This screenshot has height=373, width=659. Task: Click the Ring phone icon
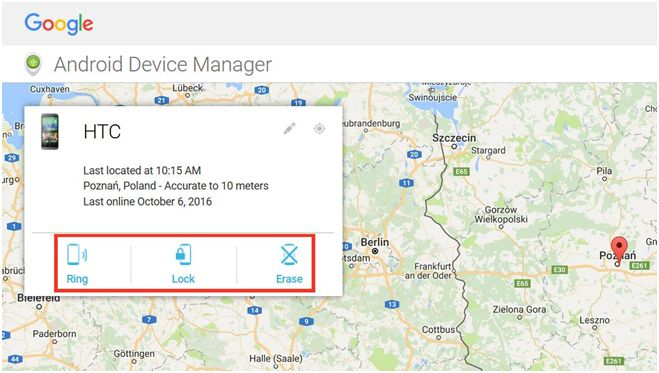pyautogui.click(x=77, y=255)
